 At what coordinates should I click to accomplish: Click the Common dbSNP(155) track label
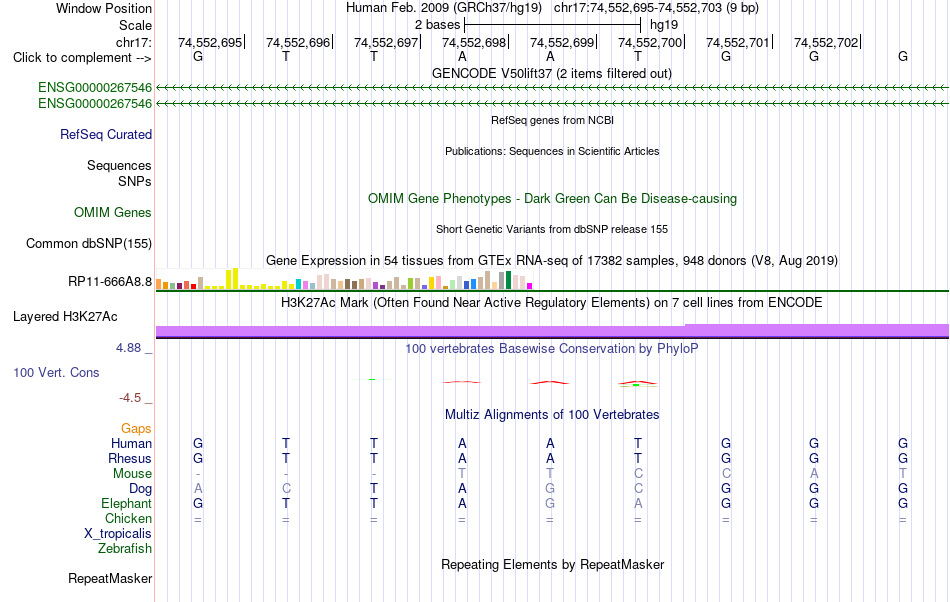89,243
